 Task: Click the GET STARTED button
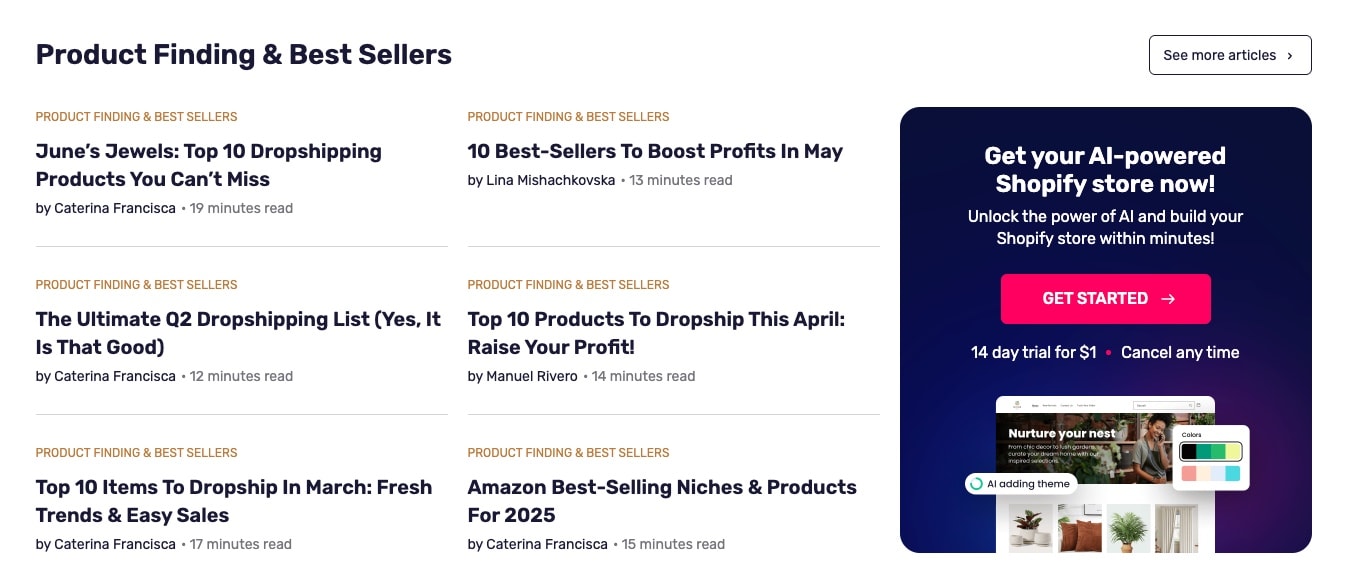[x=1105, y=298]
